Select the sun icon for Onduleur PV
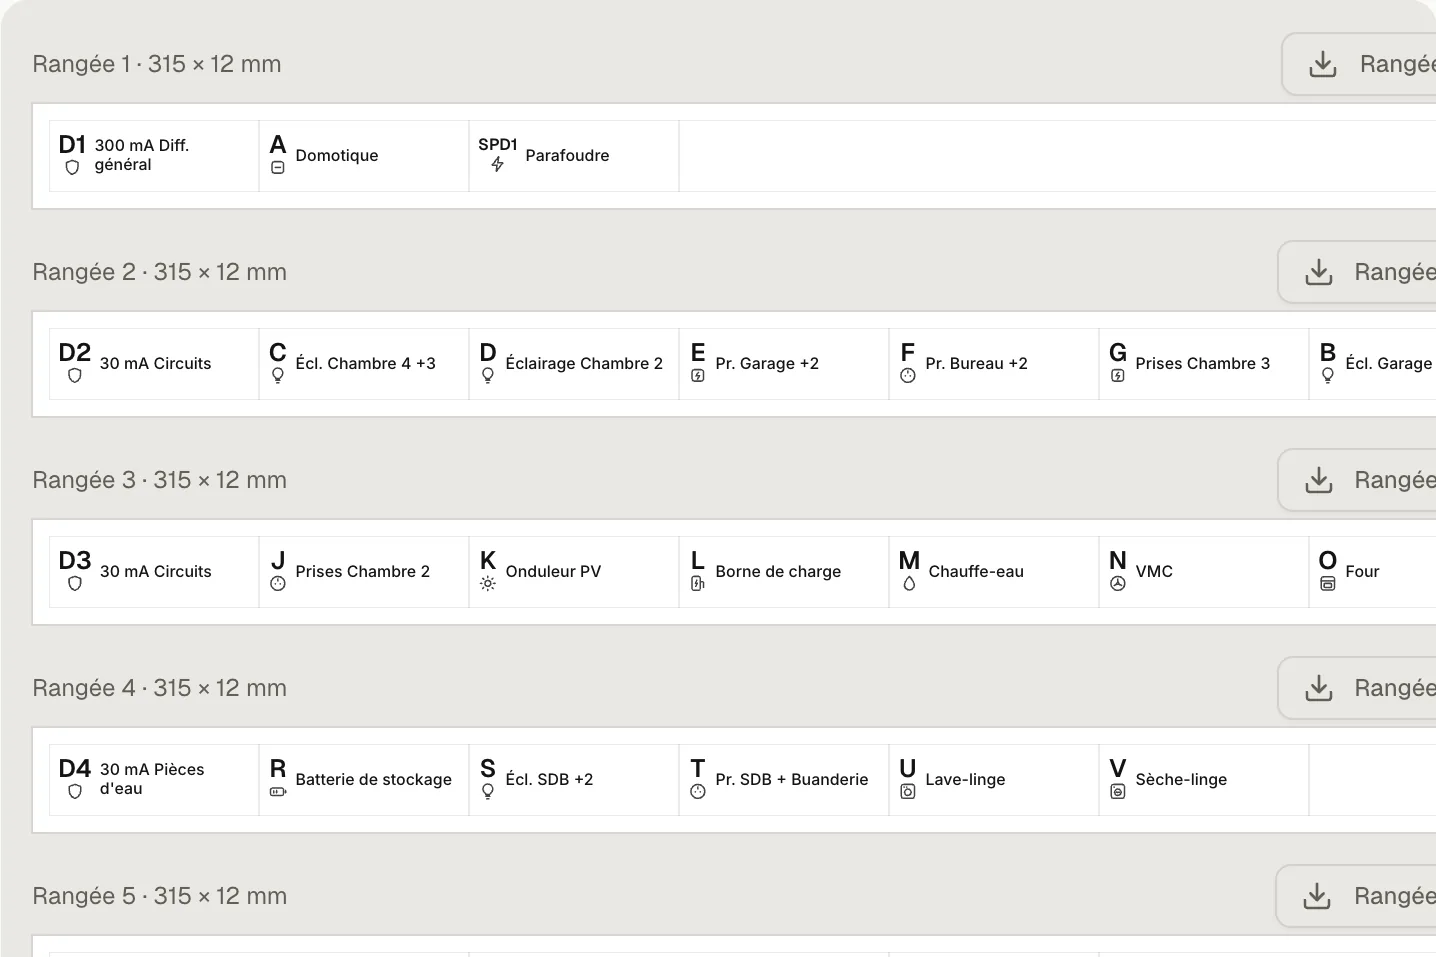This screenshot has width=1436, height=957. [x=488, y=584]
